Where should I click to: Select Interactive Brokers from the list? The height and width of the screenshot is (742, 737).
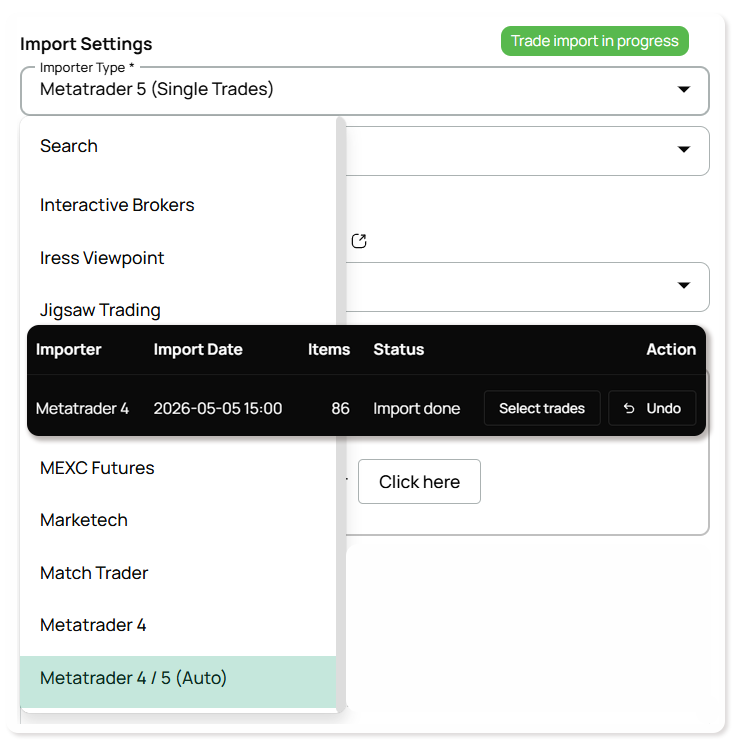(x=178, y=205)
